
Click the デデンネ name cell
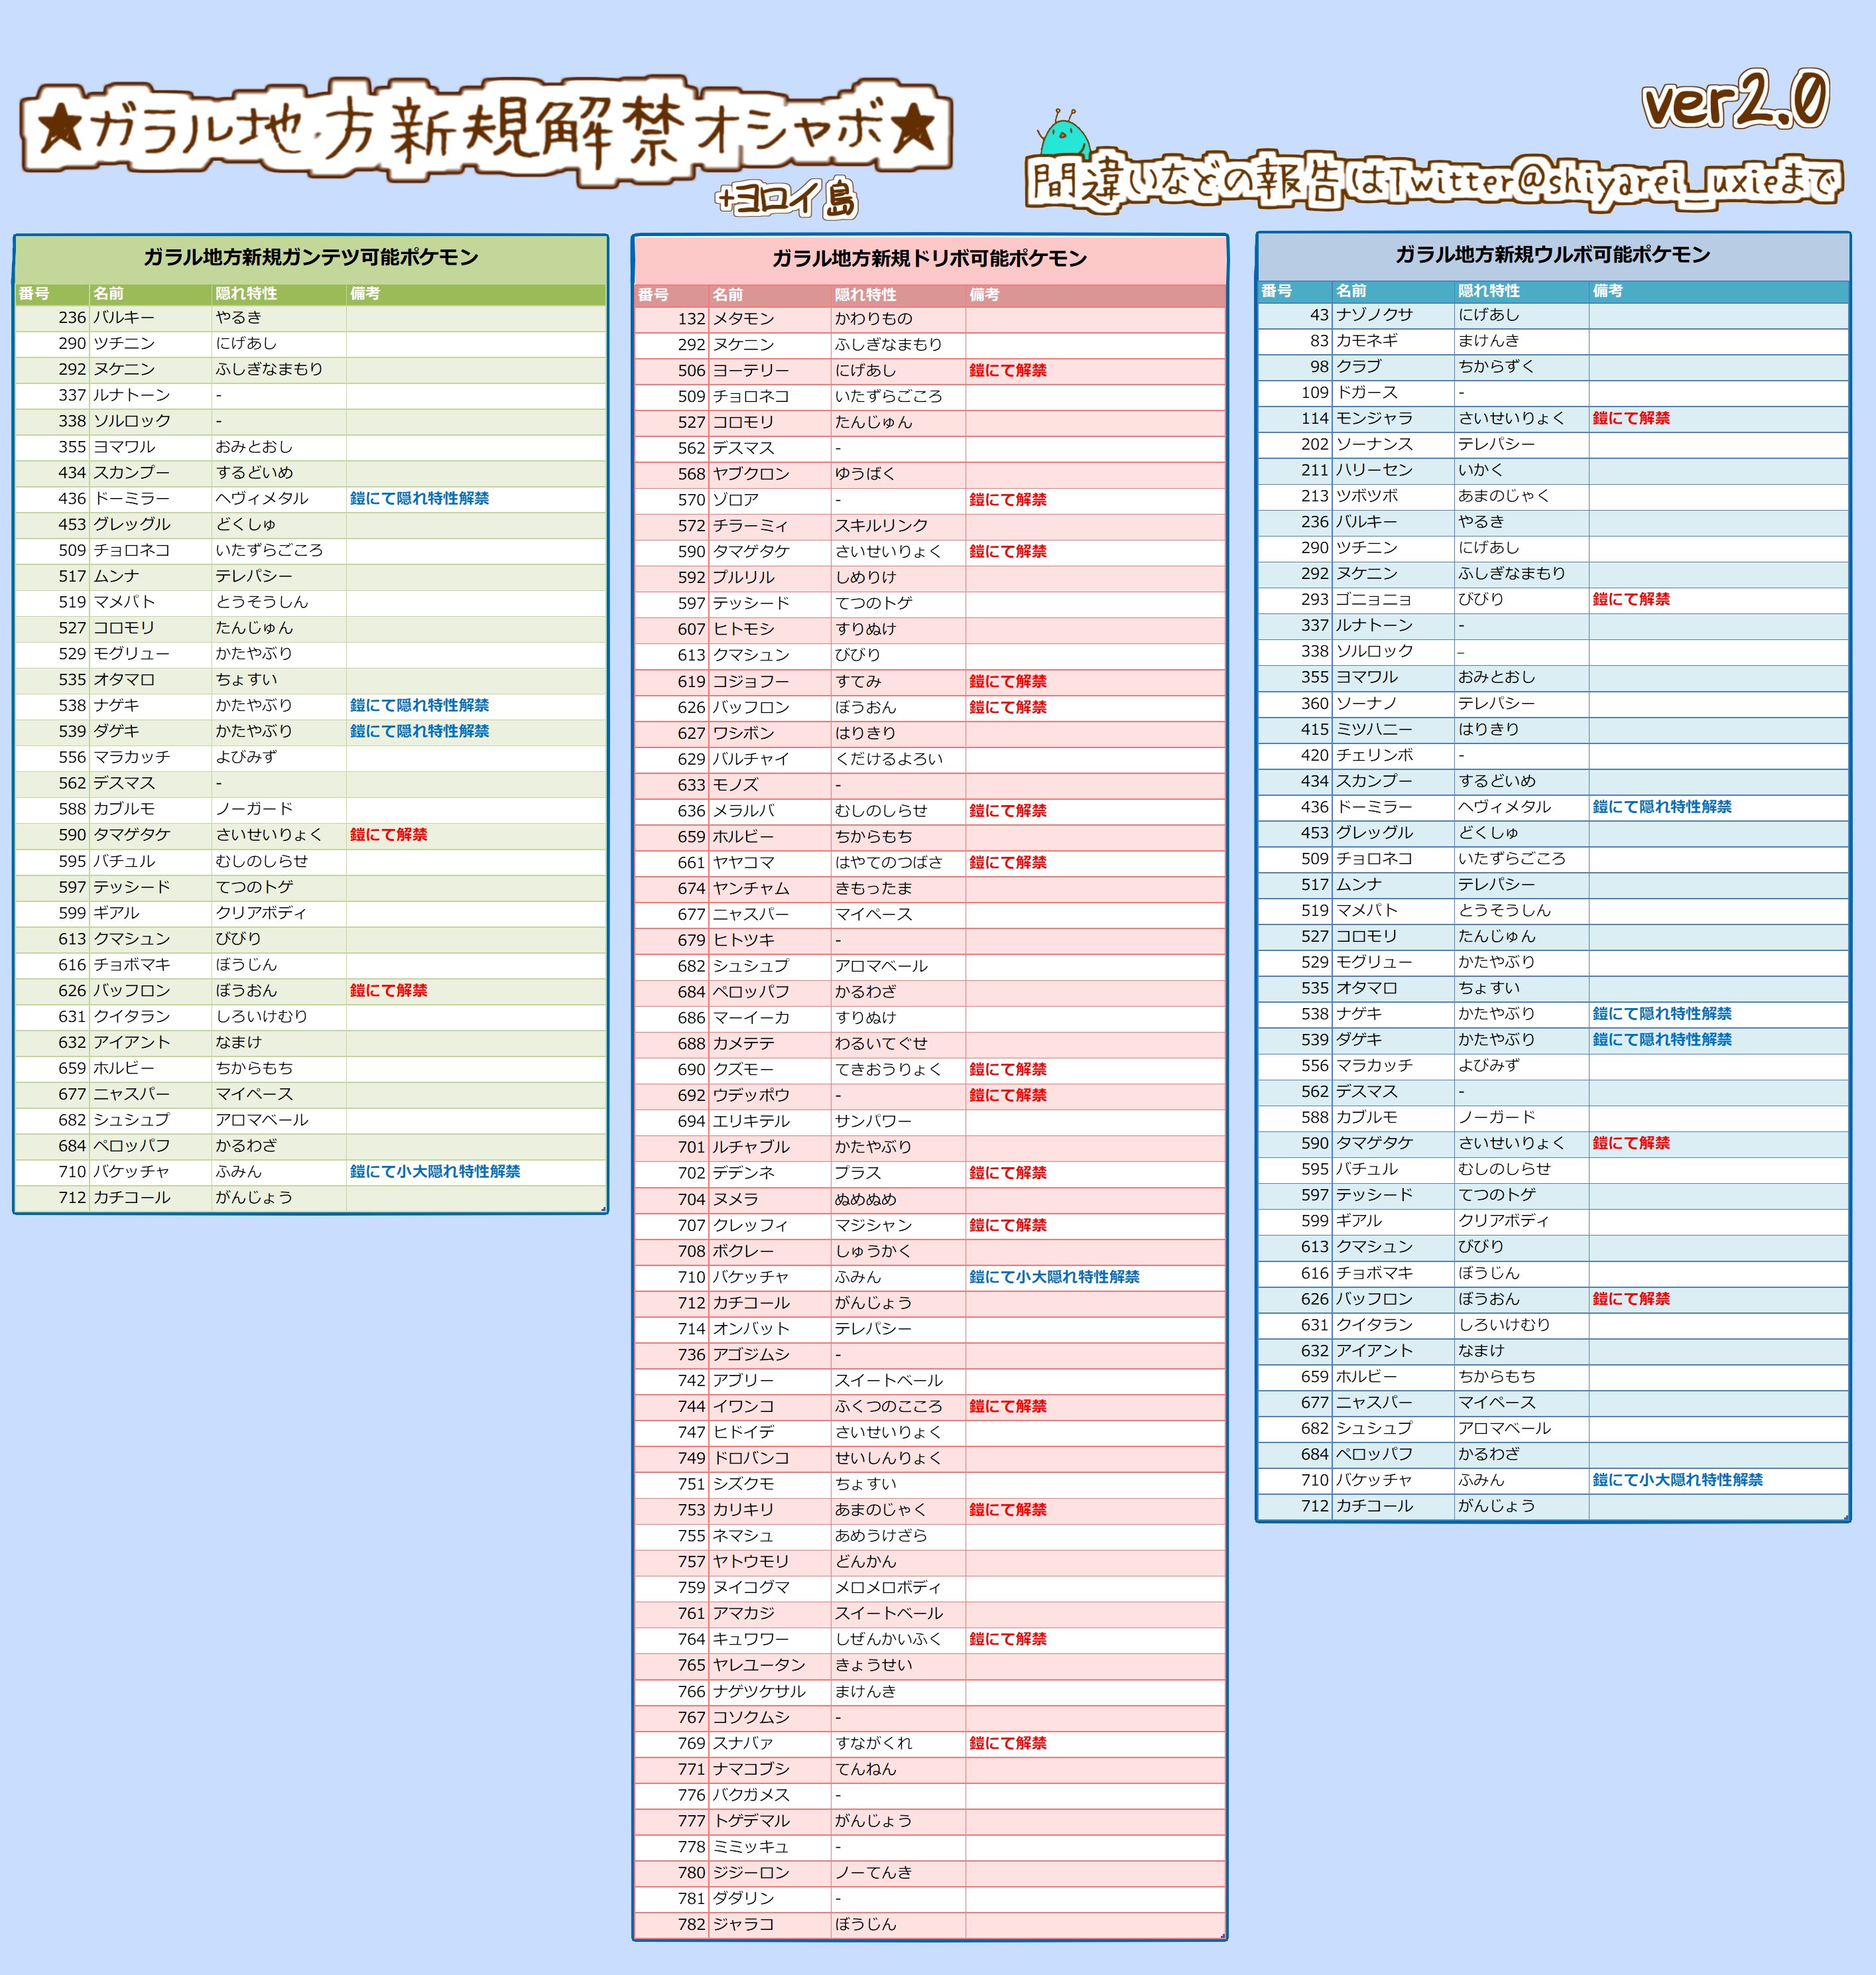tap(743, 1173)
